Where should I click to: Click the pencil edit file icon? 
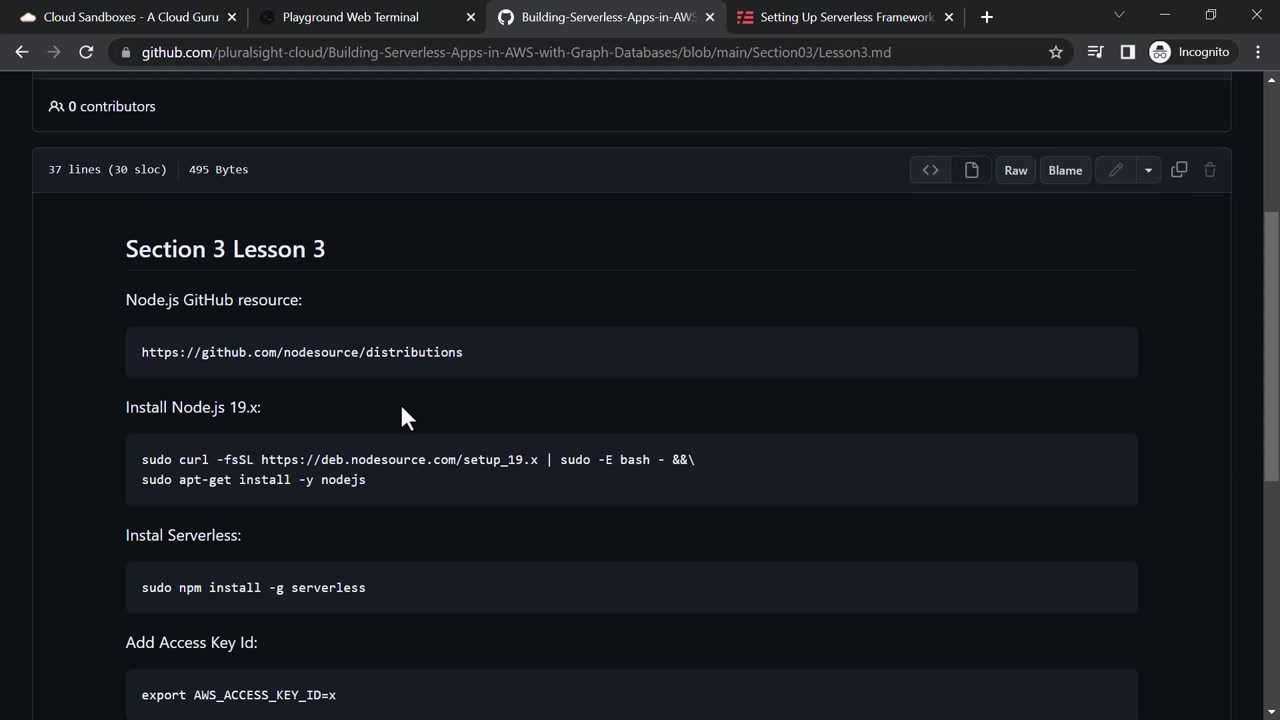pos(1115,170)
